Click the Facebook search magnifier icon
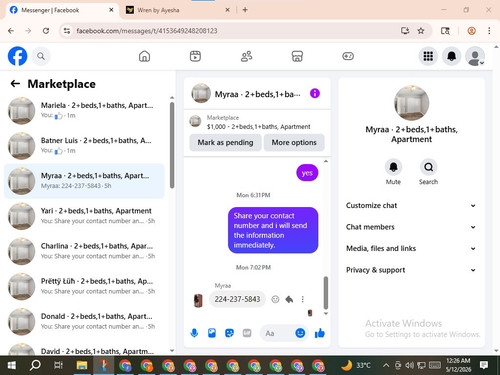Viewport: 500px width, 375px height. pos(41,56)
